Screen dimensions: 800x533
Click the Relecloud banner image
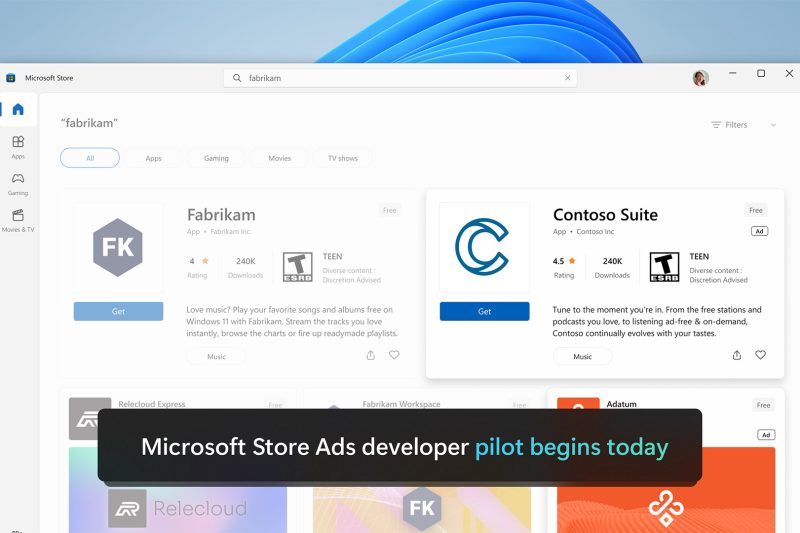point(178,507)
